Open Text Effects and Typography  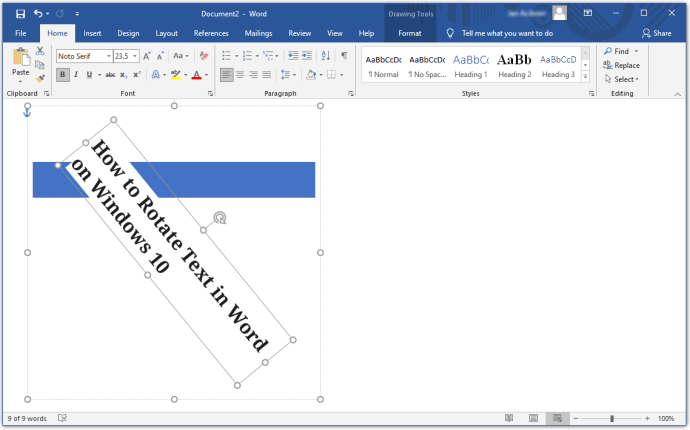[x=155, y=75]
